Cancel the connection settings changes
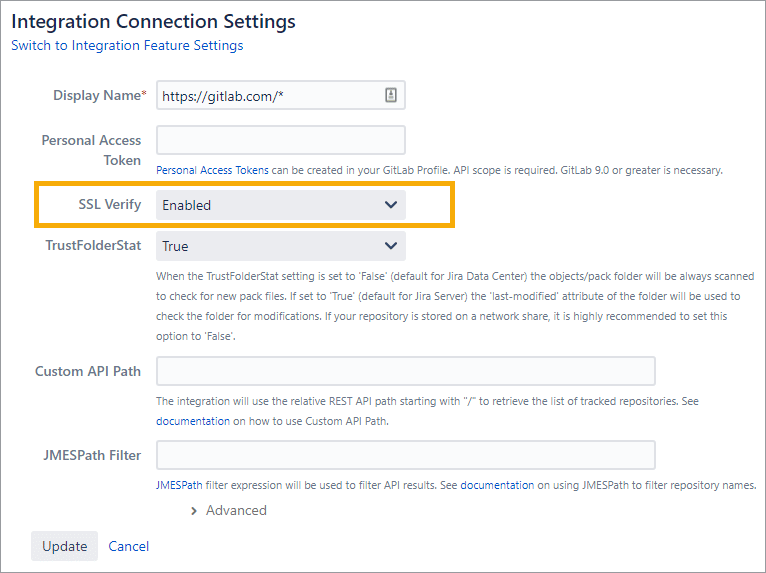The width and height of the screenshot is (766, 573). pyautogui.click(x=129, y=546)
